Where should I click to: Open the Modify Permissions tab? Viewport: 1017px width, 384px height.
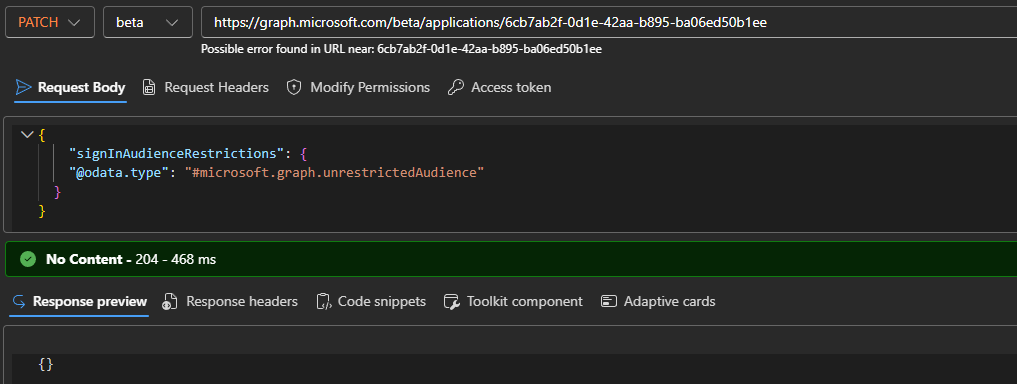pyautogui.click(x=358, y=88)
